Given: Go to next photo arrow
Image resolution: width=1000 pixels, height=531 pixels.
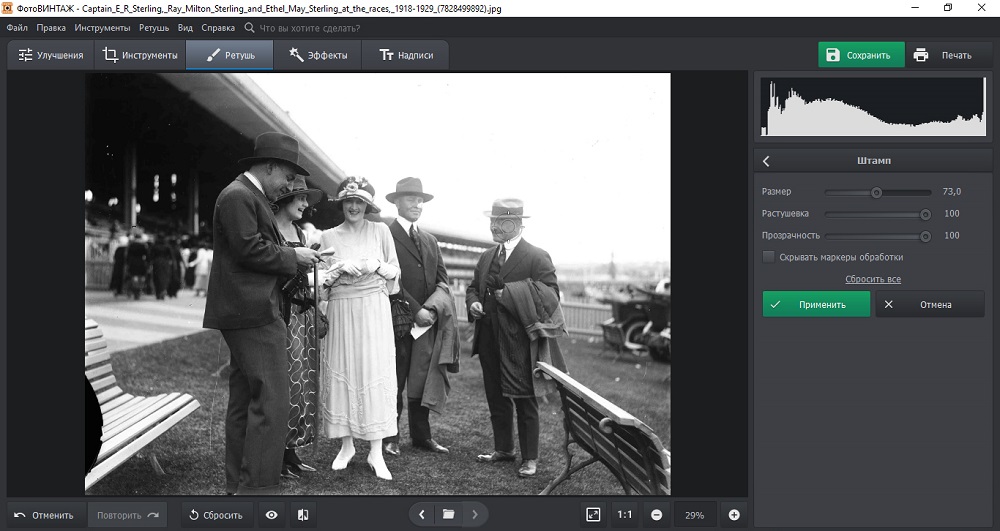Looking at the screenshot, I should [474, 514].
